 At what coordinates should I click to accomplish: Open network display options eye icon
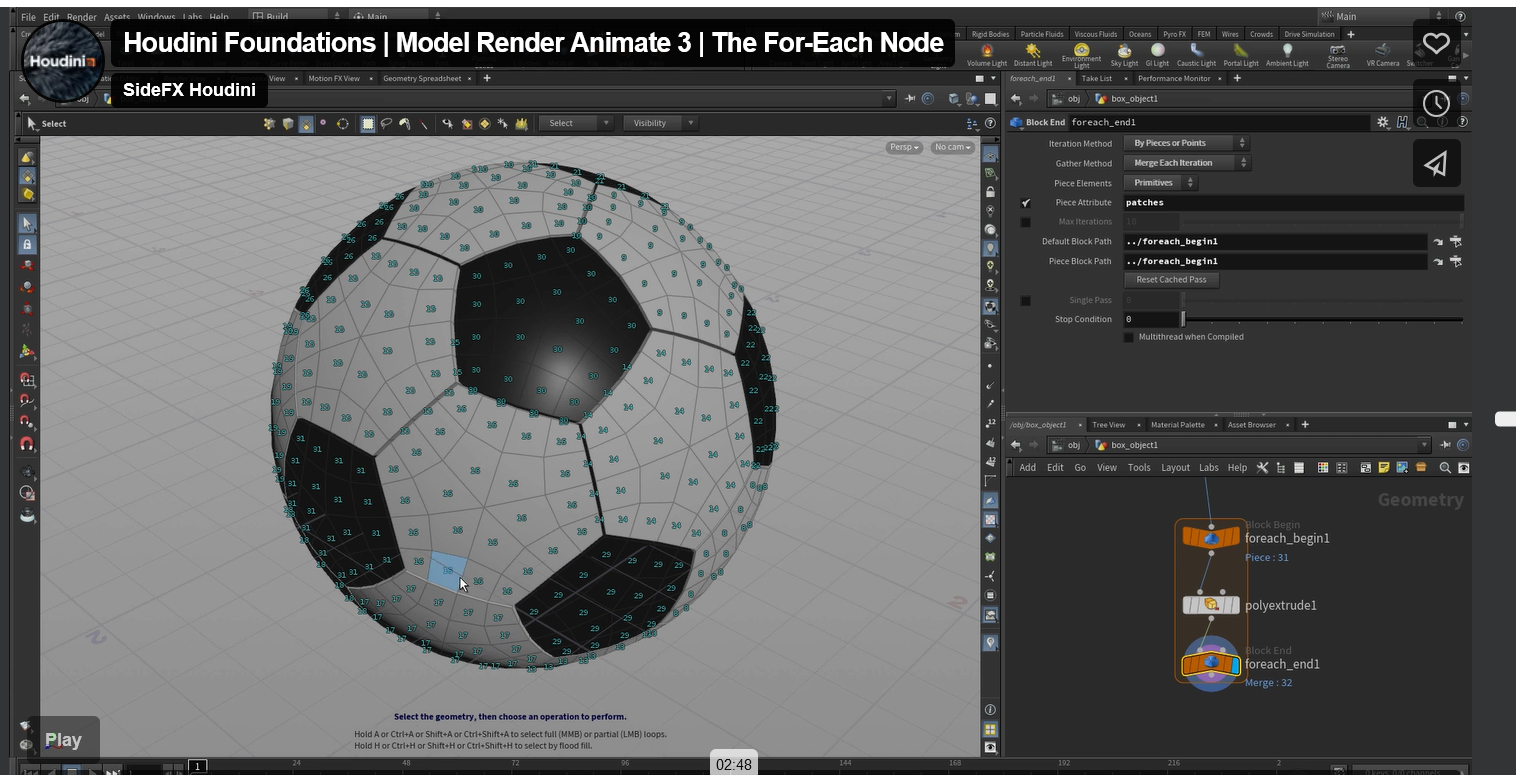pyautogui.click(x=1463, y=467)
